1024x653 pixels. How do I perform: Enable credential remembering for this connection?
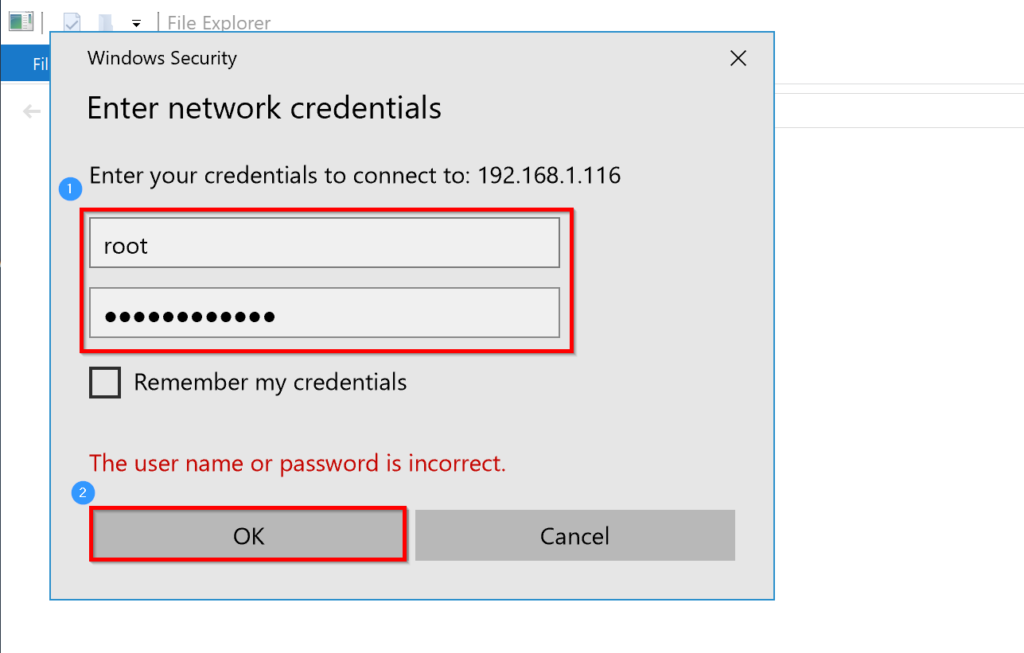(104, 382)
